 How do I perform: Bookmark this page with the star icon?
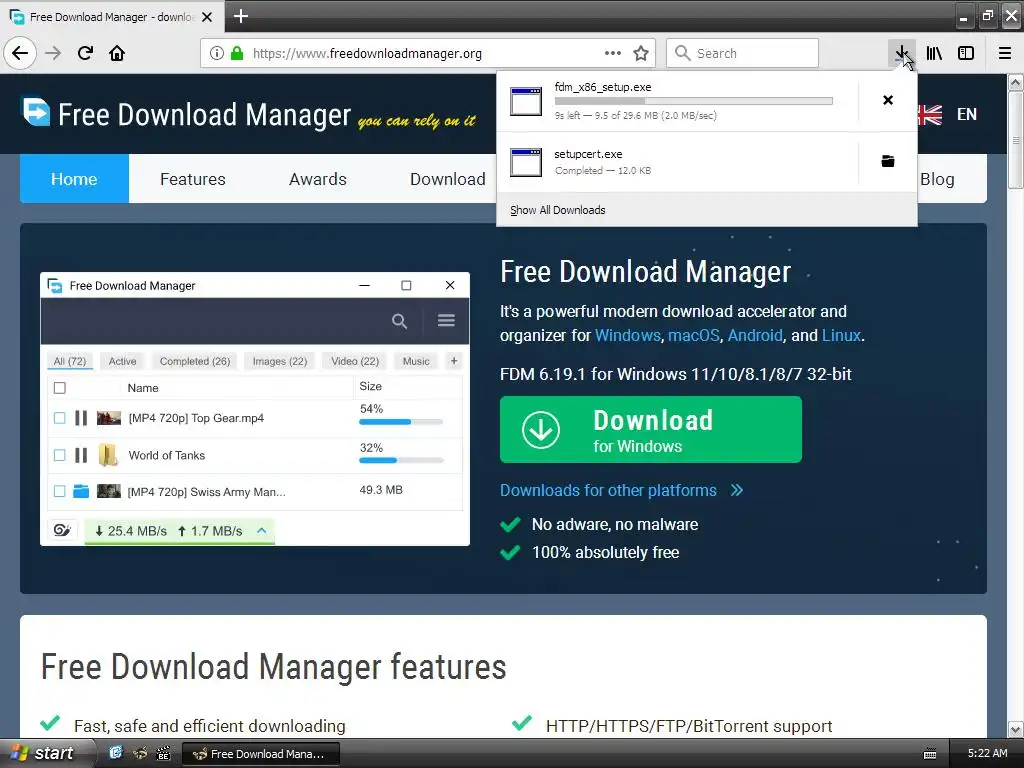click(641, 53)
